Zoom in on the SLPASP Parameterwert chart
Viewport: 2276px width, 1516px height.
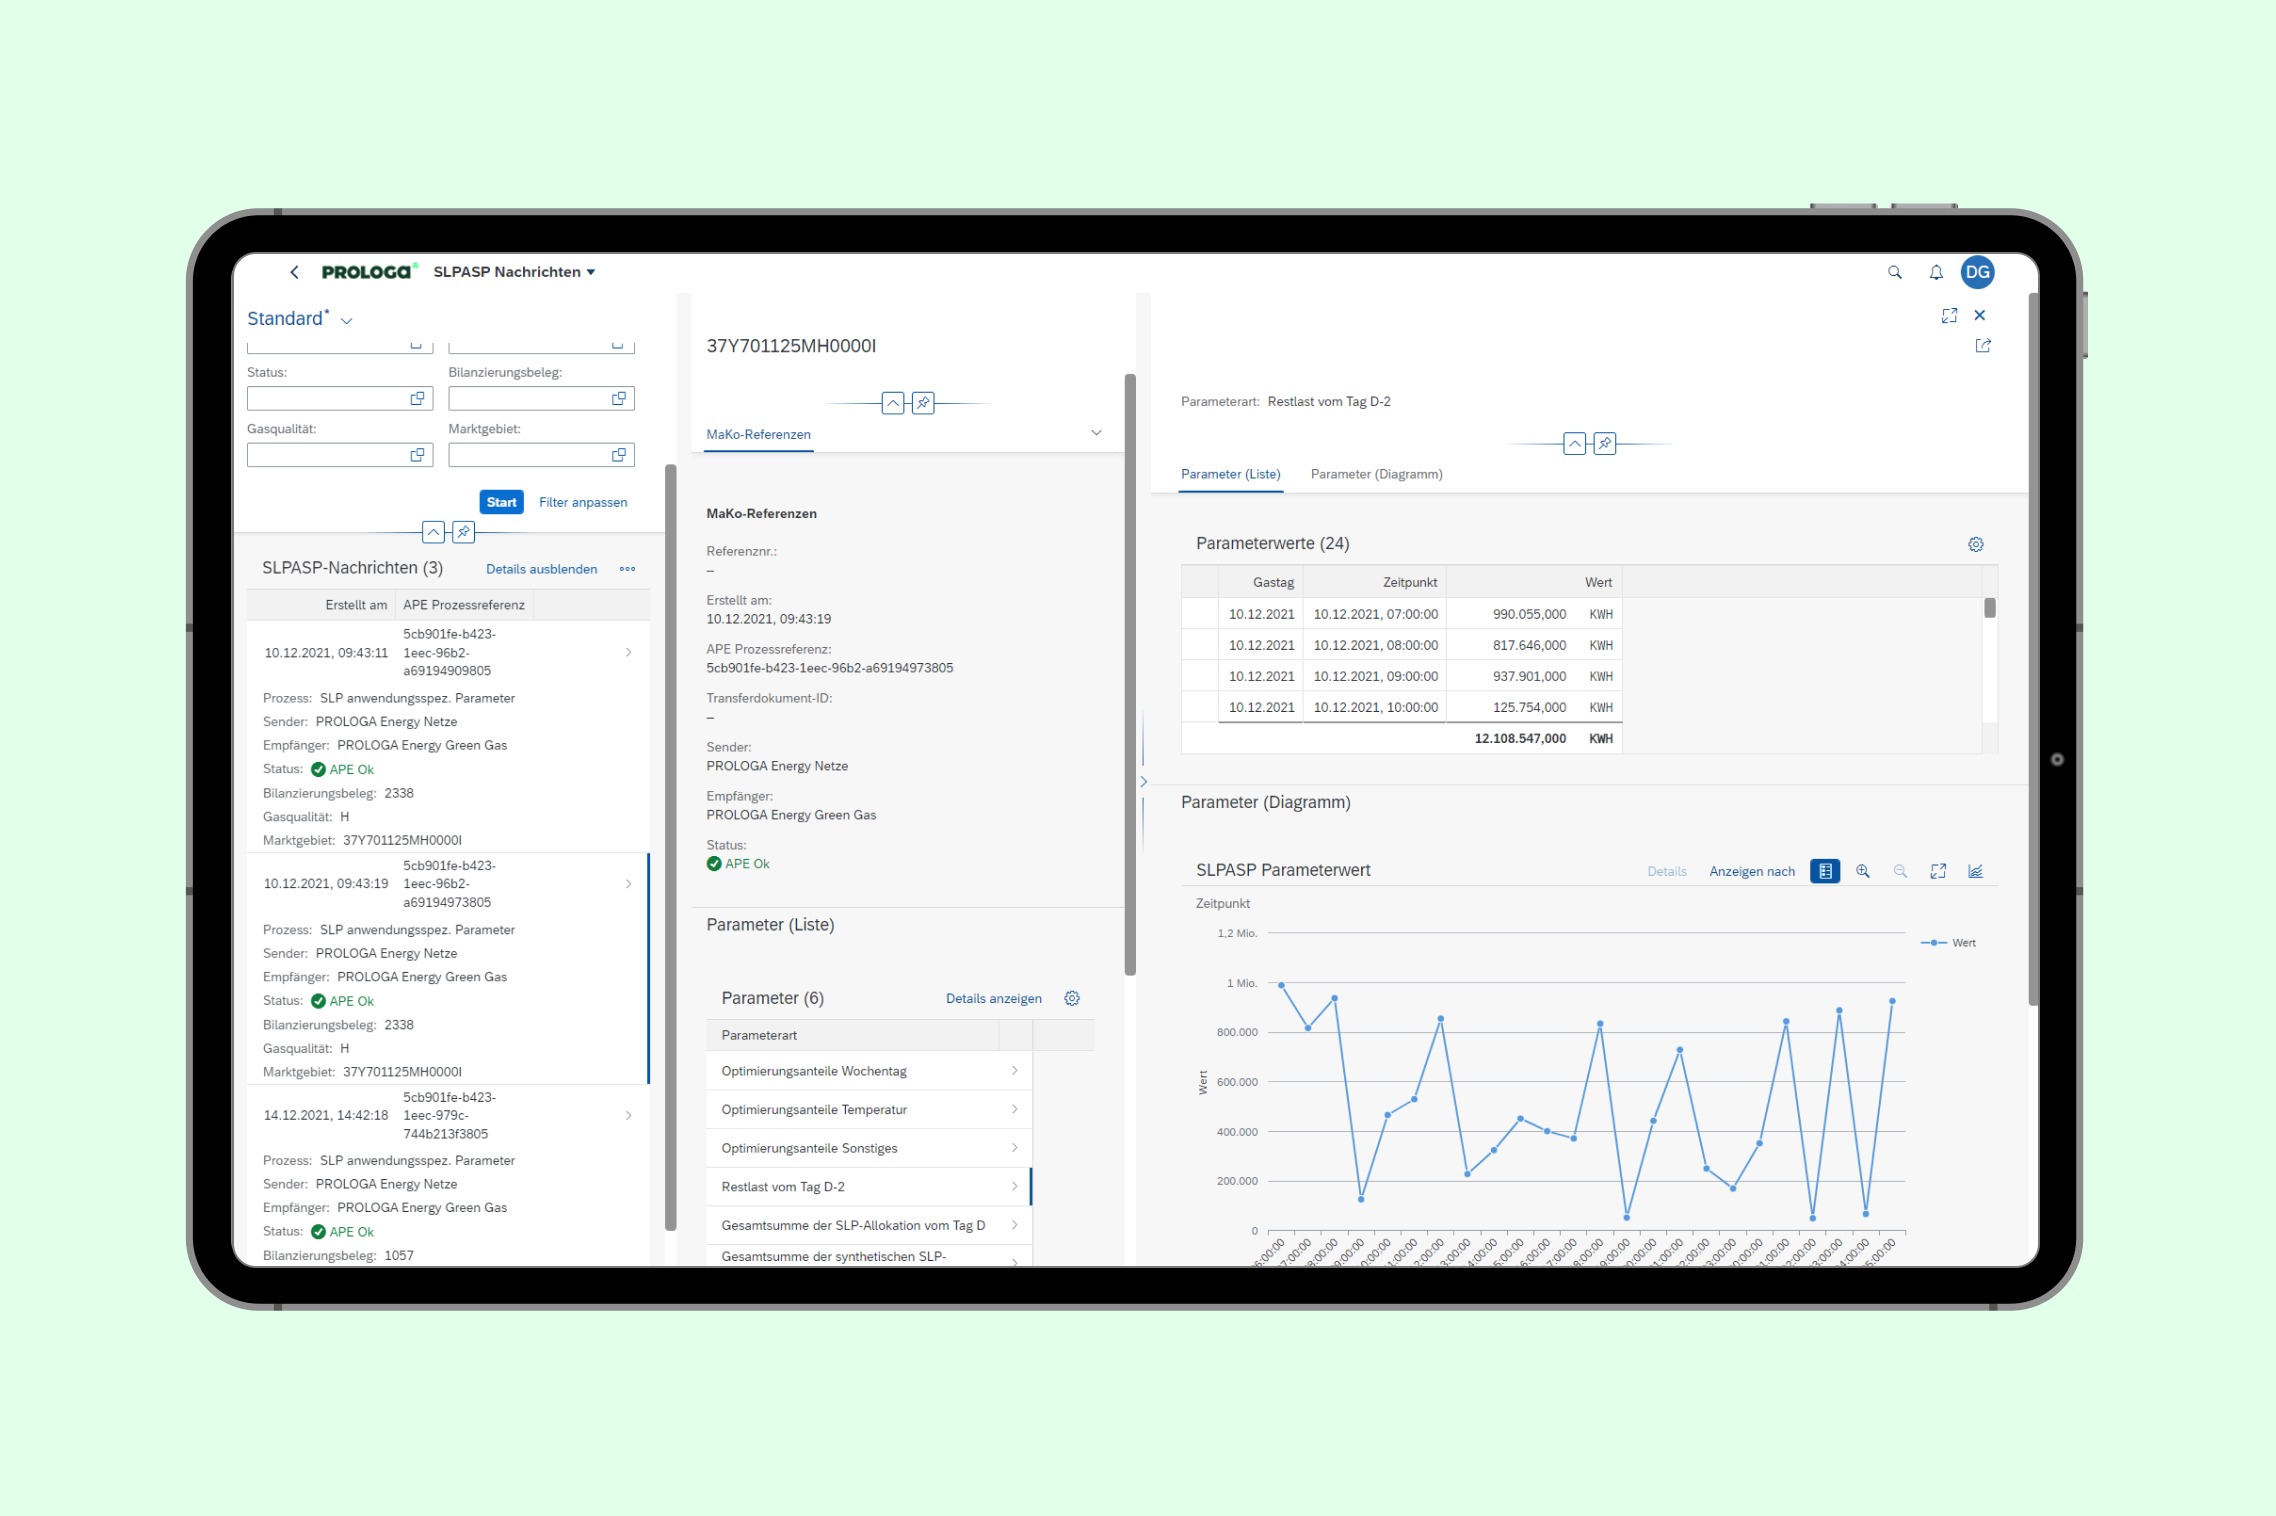[x=1862, y=871]
